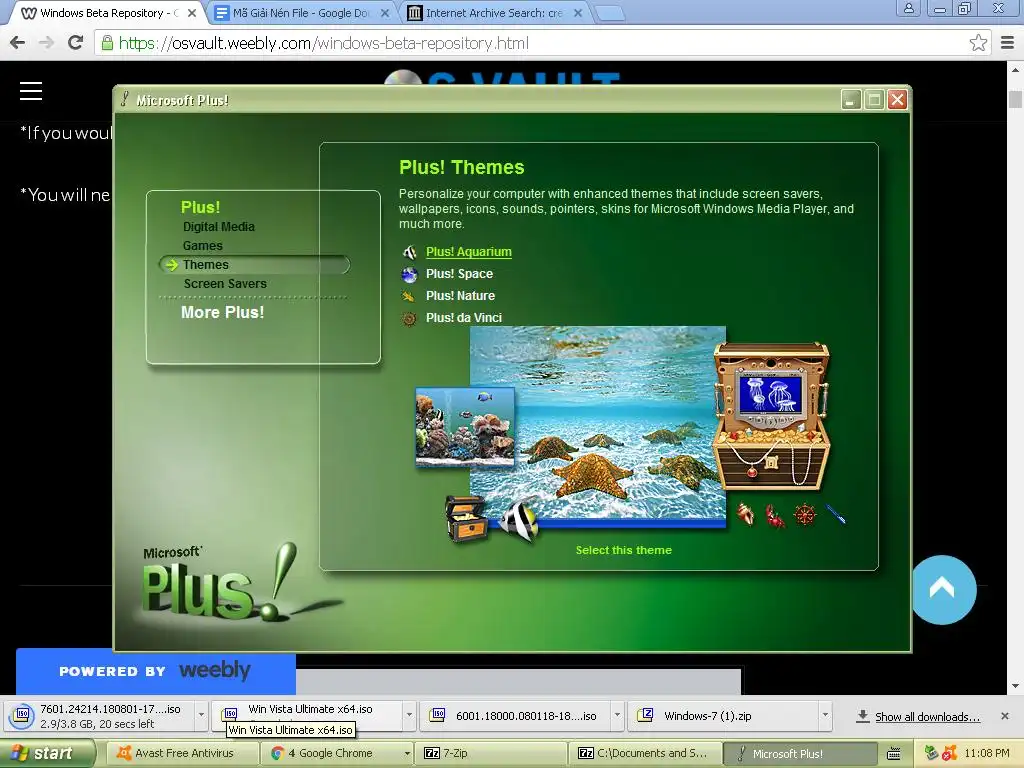Open the website hamburger menu

click(31, 91)
